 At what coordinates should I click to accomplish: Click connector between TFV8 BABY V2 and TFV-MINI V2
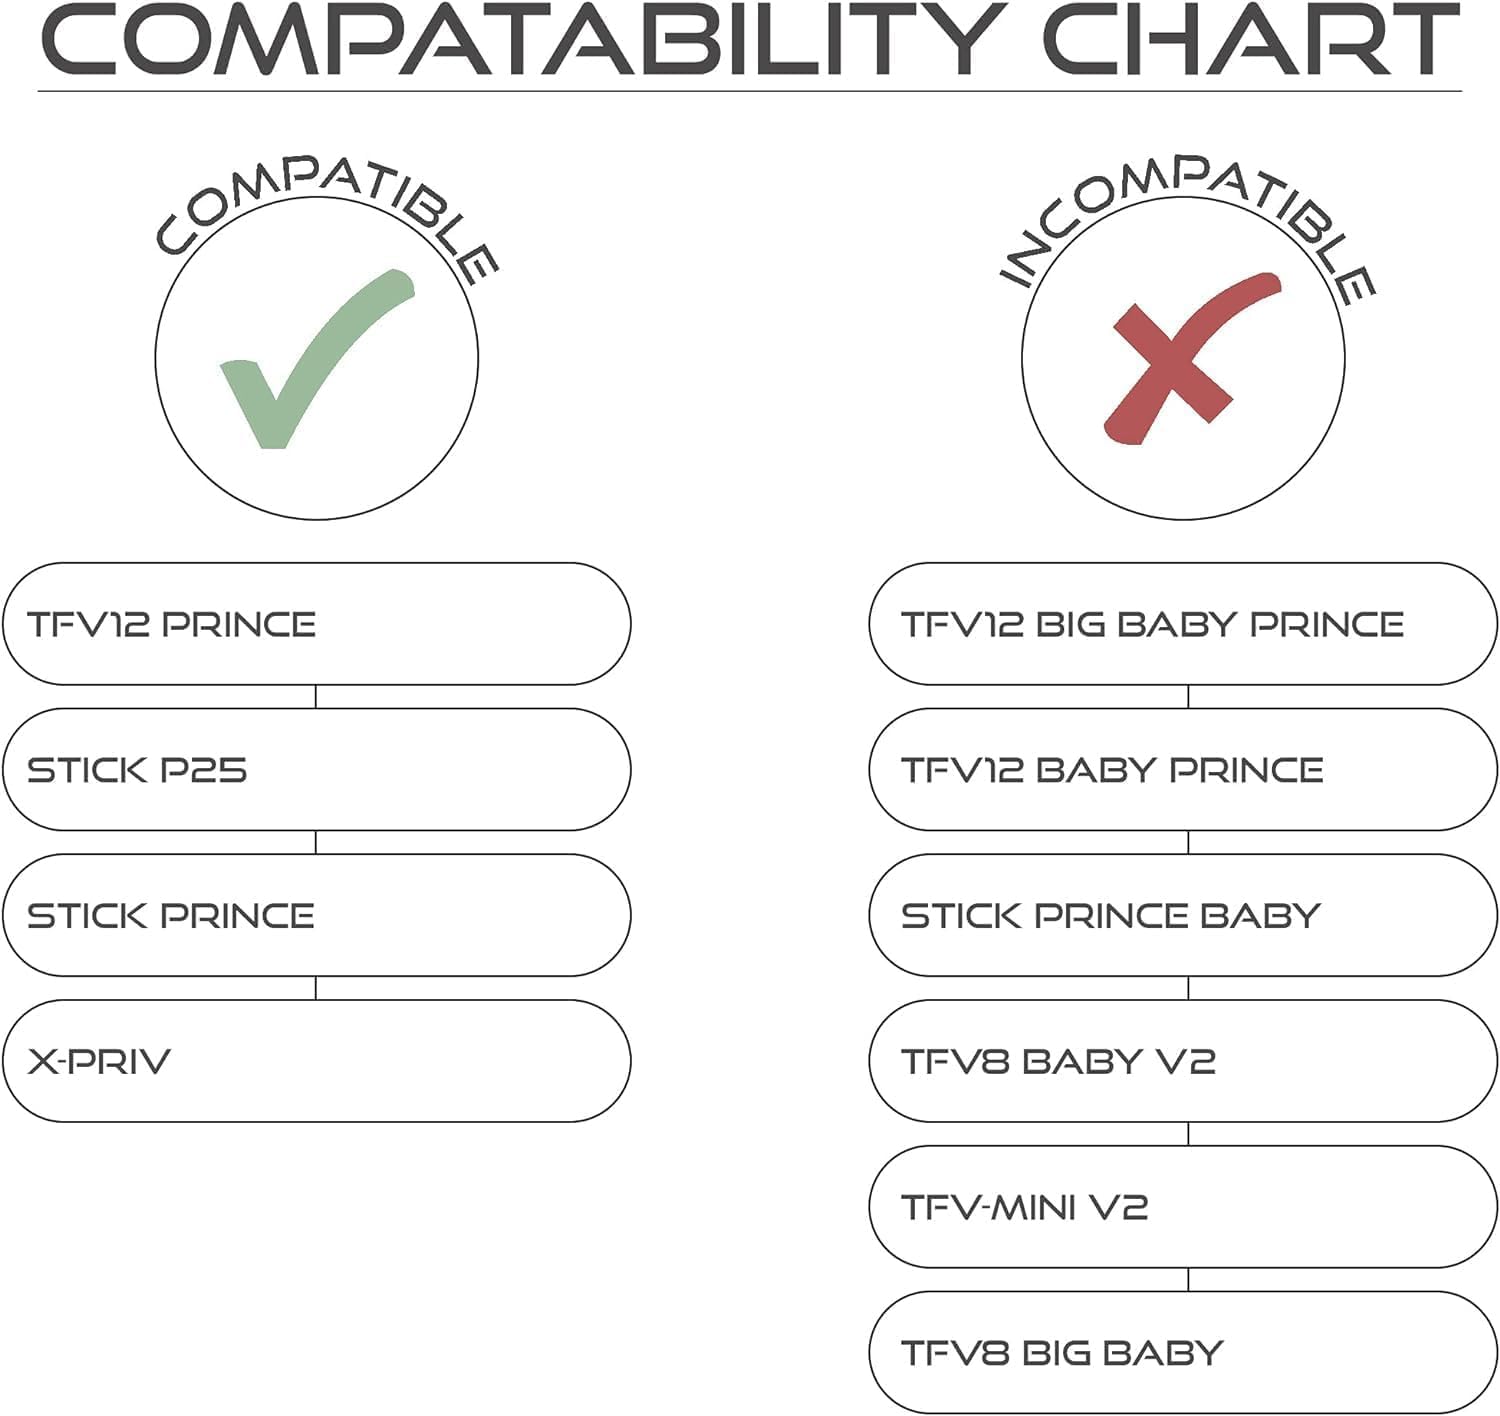1188,1134
